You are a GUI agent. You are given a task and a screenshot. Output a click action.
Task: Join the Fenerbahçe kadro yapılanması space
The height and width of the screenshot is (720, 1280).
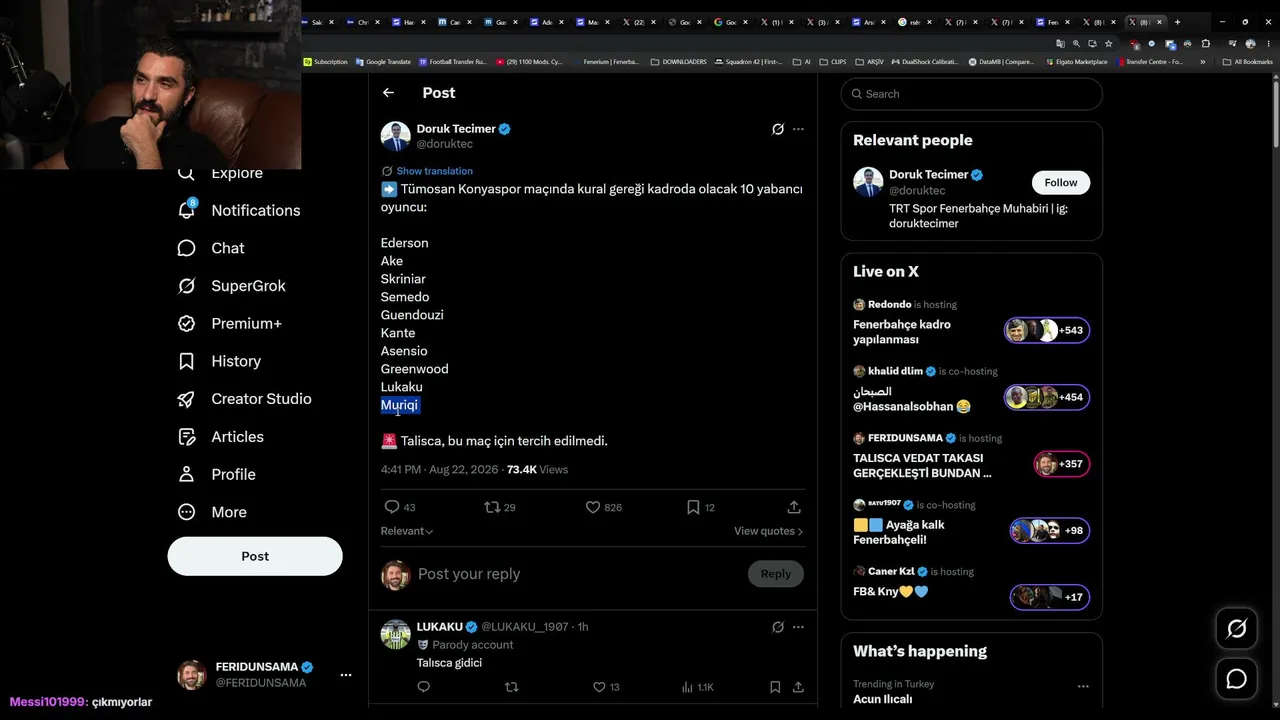(902, 332)
